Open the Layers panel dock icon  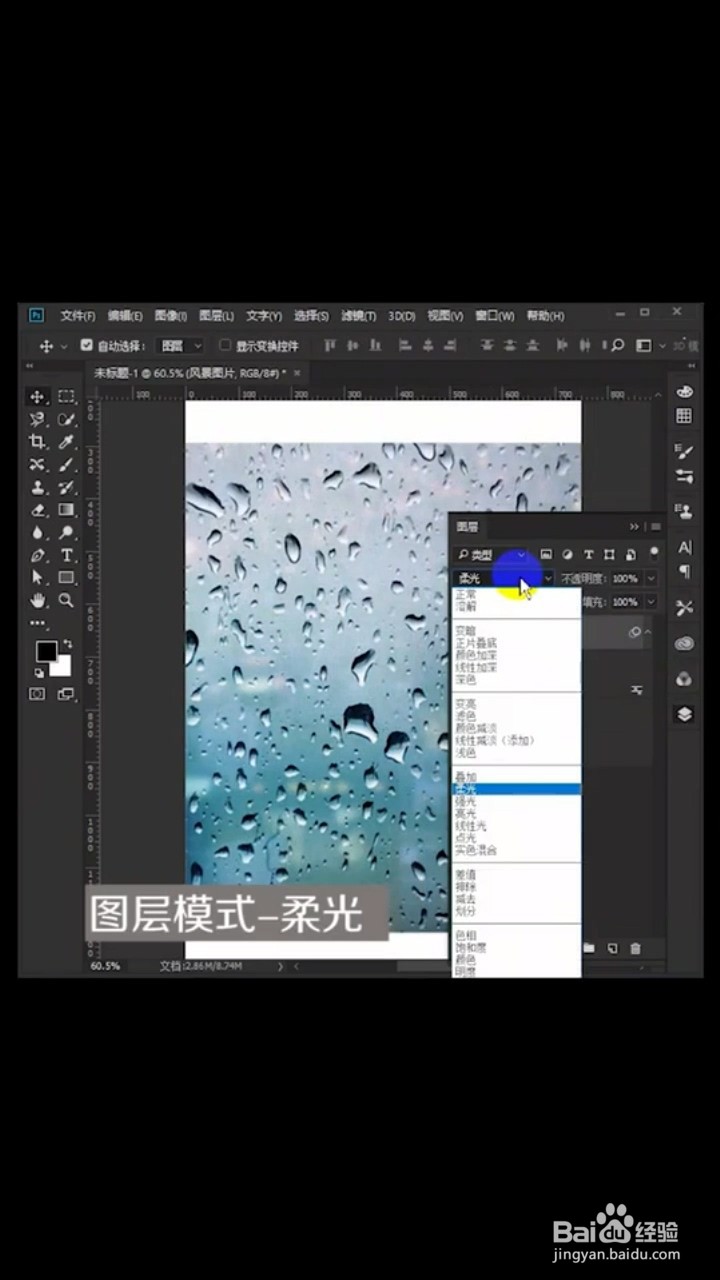(684, 714)
